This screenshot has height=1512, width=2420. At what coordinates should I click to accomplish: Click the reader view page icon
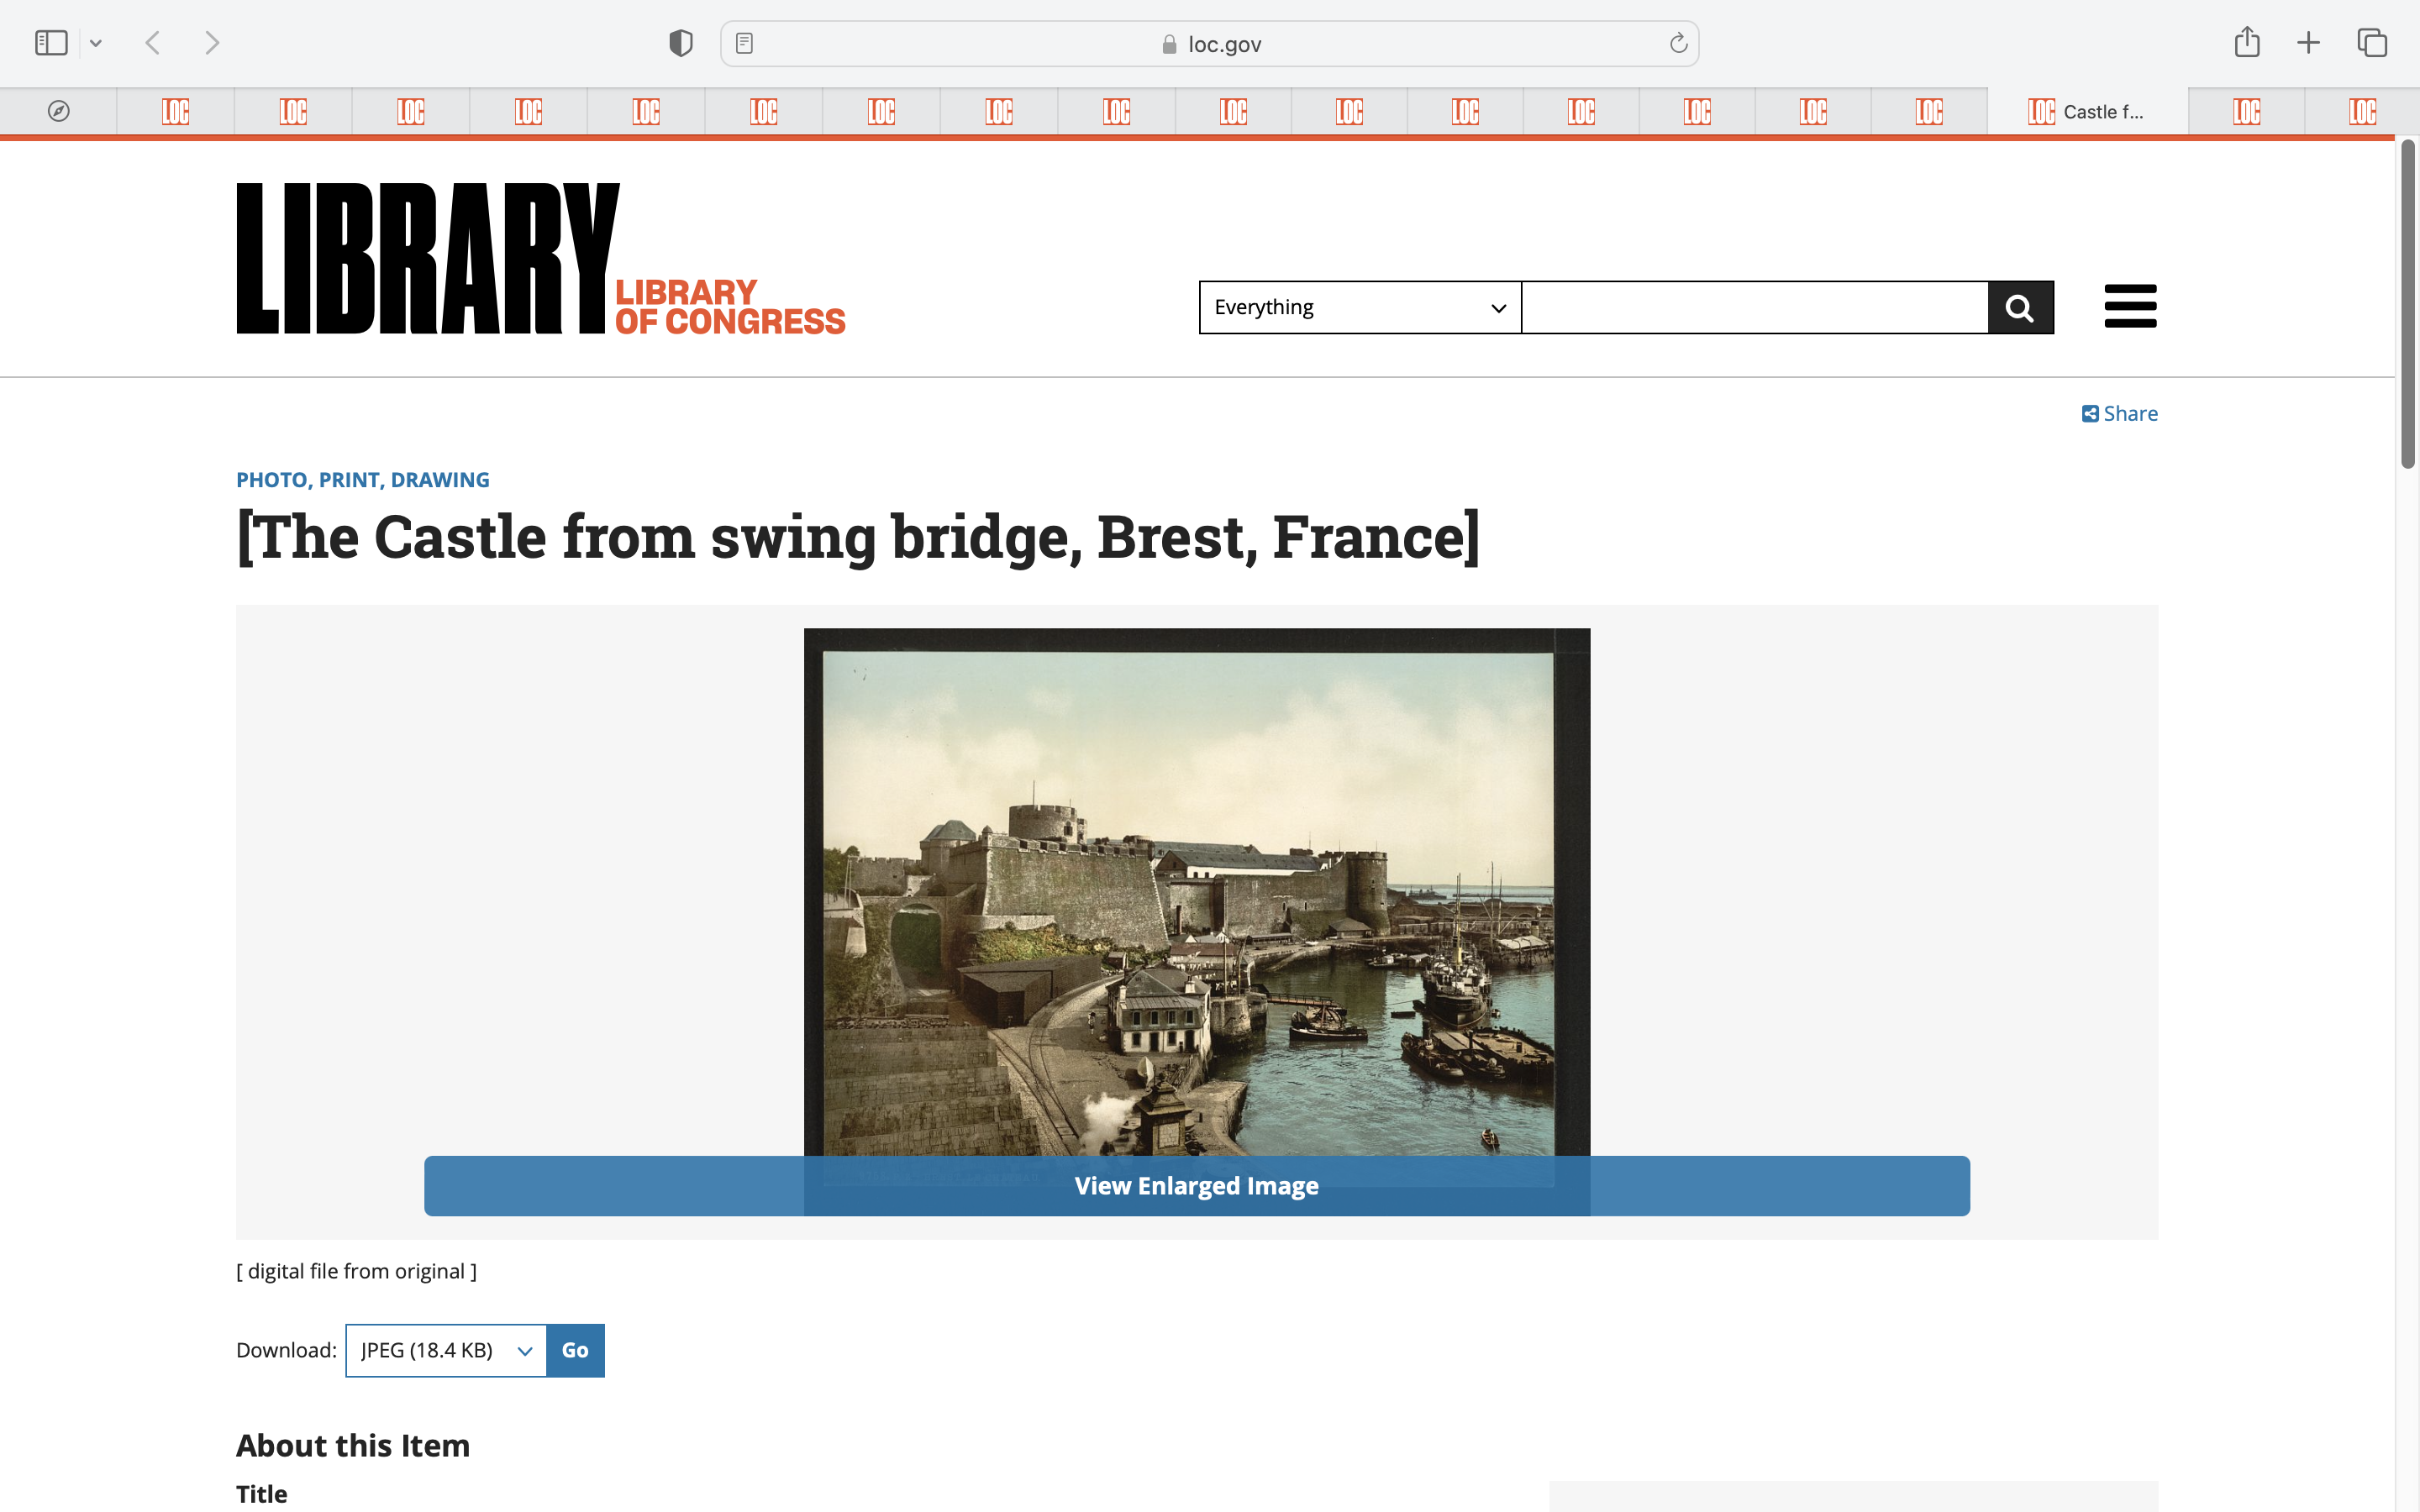point(744,43)
